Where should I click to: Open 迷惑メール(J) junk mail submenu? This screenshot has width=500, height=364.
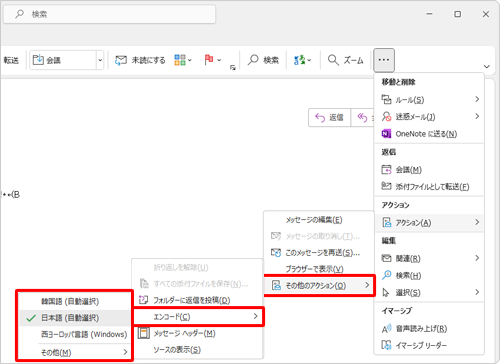click(429, 117)
